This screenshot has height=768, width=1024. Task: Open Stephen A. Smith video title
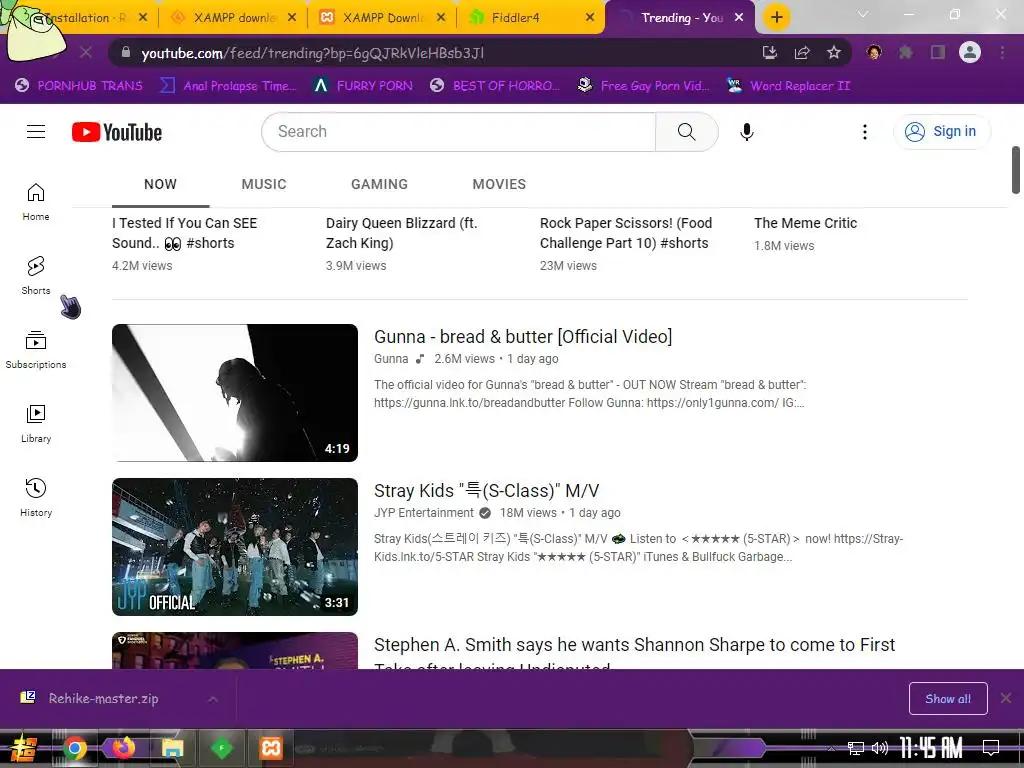pyautogui.click(x=634, y=655)
